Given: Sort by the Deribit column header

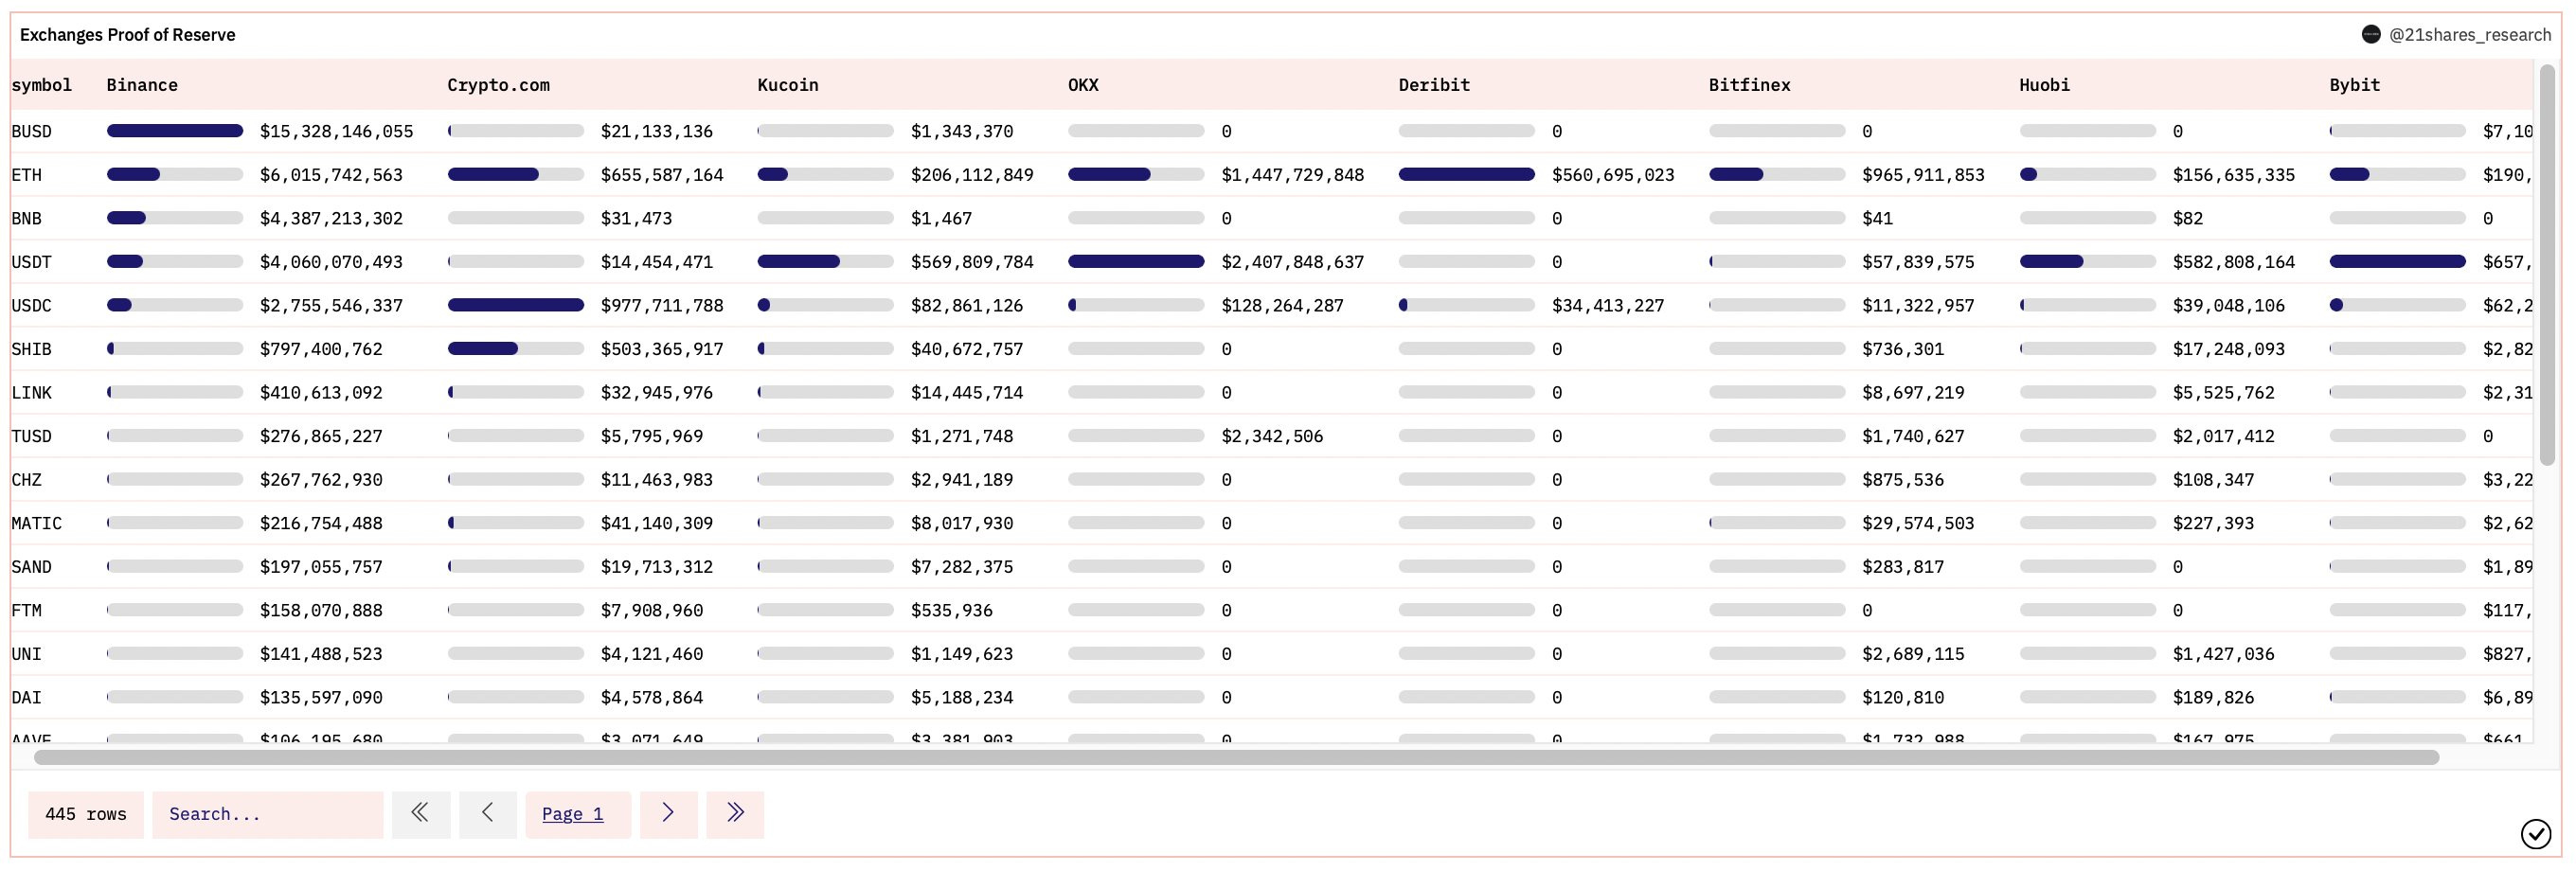Looking at the screenshot, I should coord(1434,85).
